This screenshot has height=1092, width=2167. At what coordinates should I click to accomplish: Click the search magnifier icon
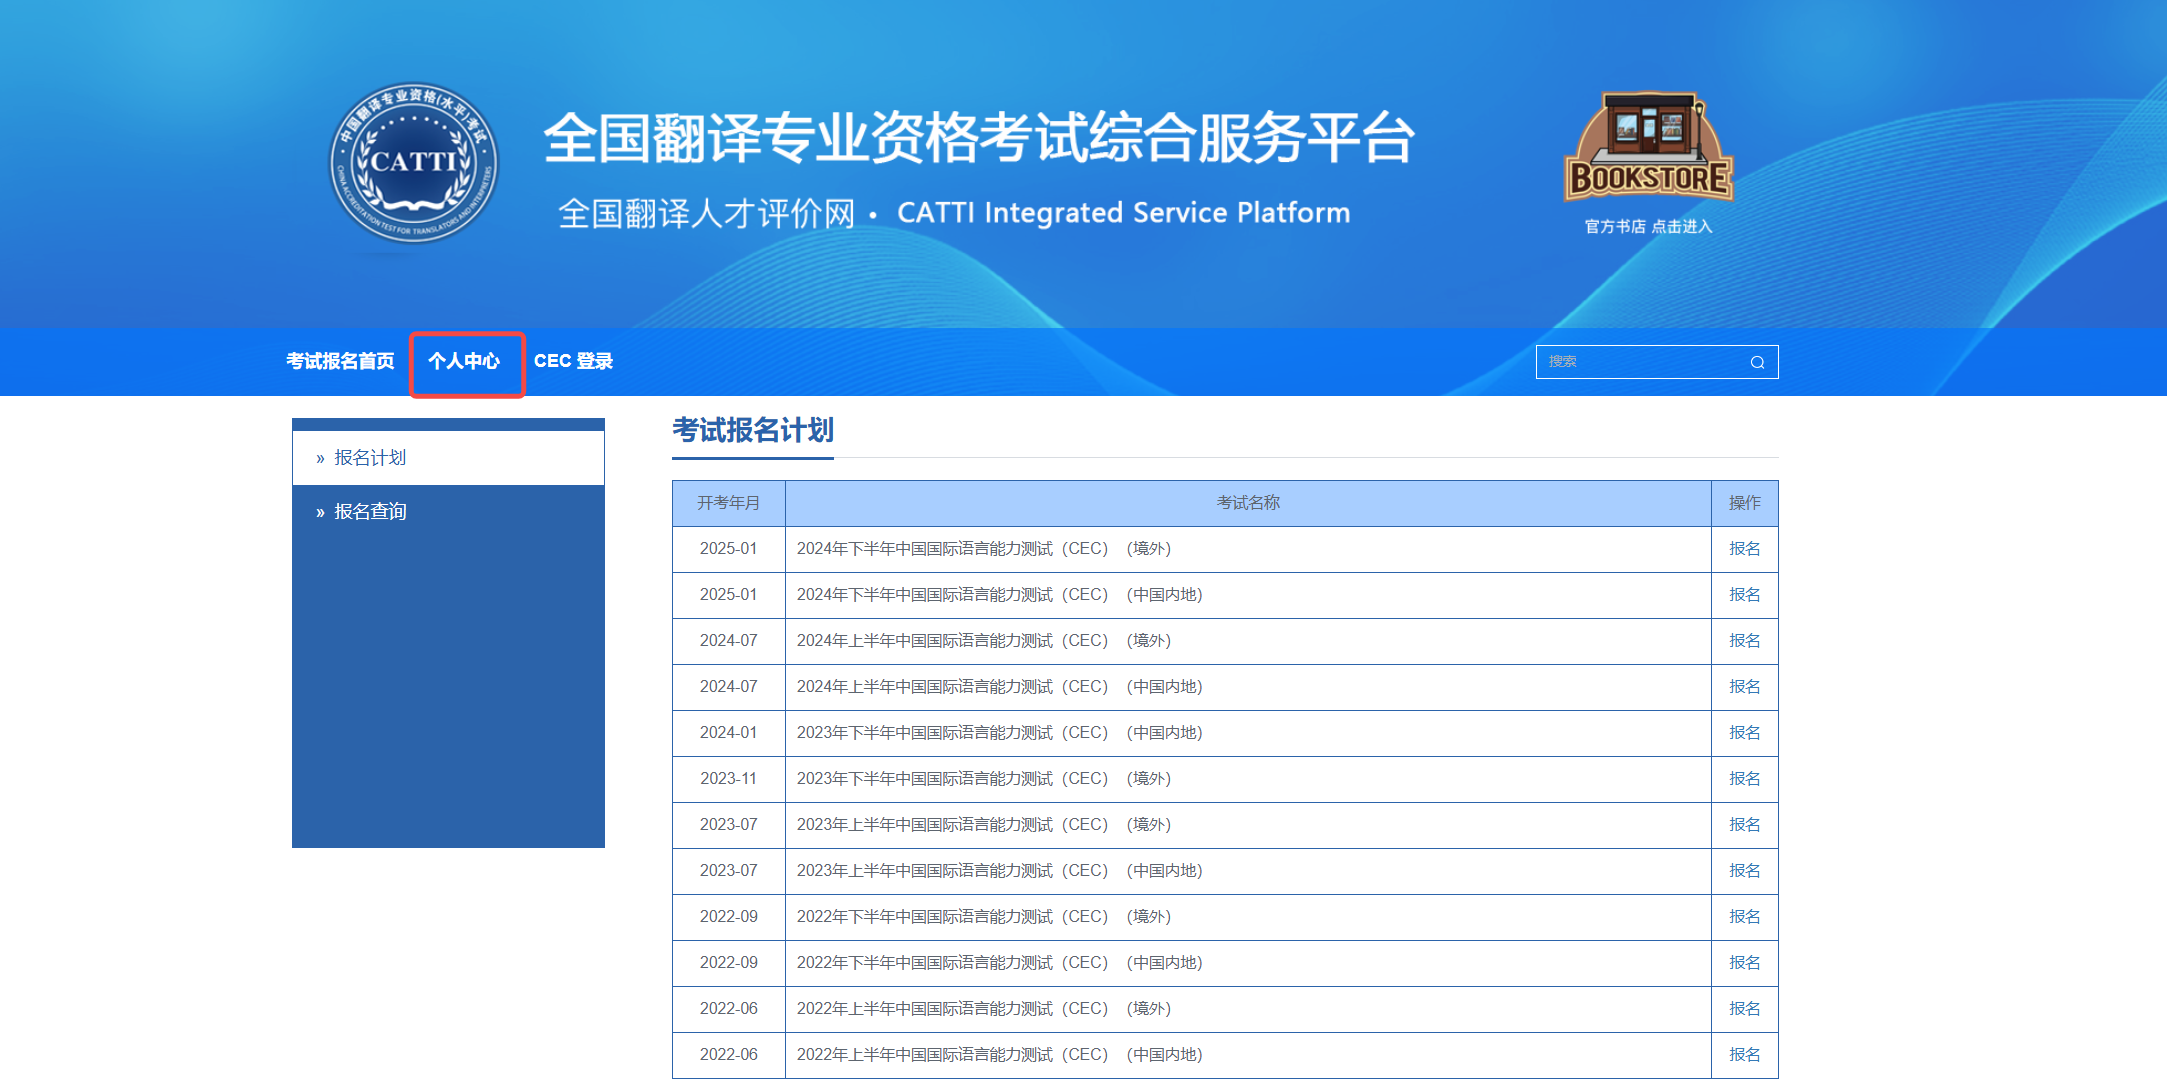1757,362
